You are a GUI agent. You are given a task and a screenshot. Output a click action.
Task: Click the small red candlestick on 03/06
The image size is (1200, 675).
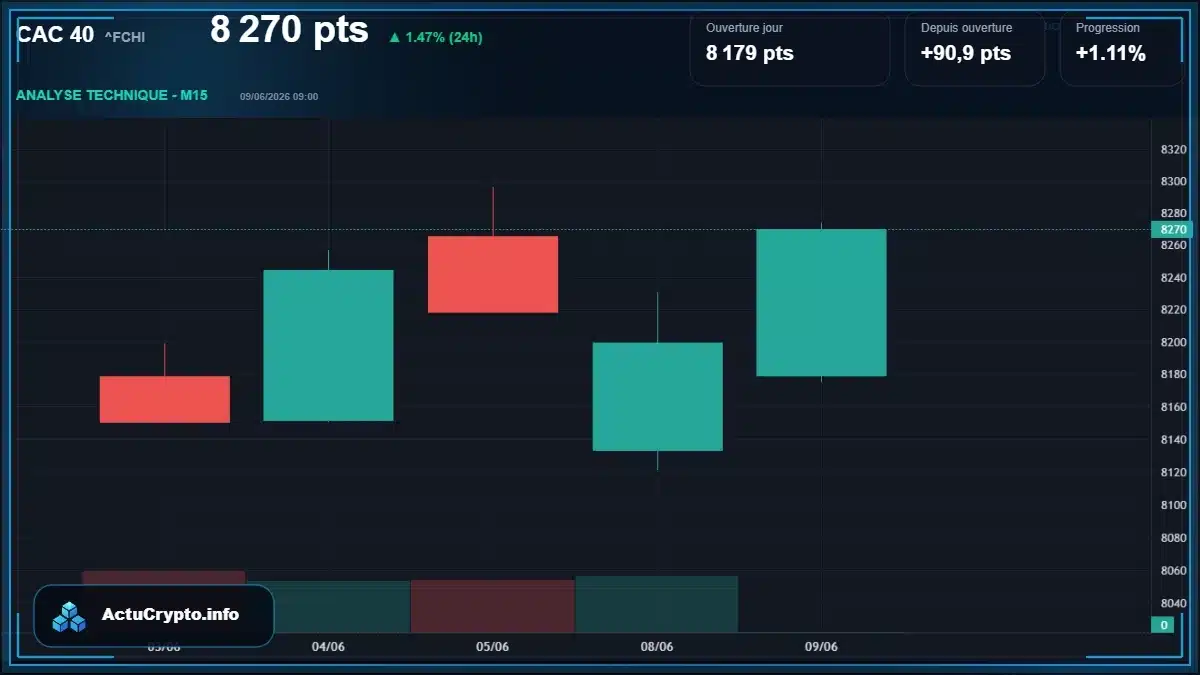[x=165, y=399]
